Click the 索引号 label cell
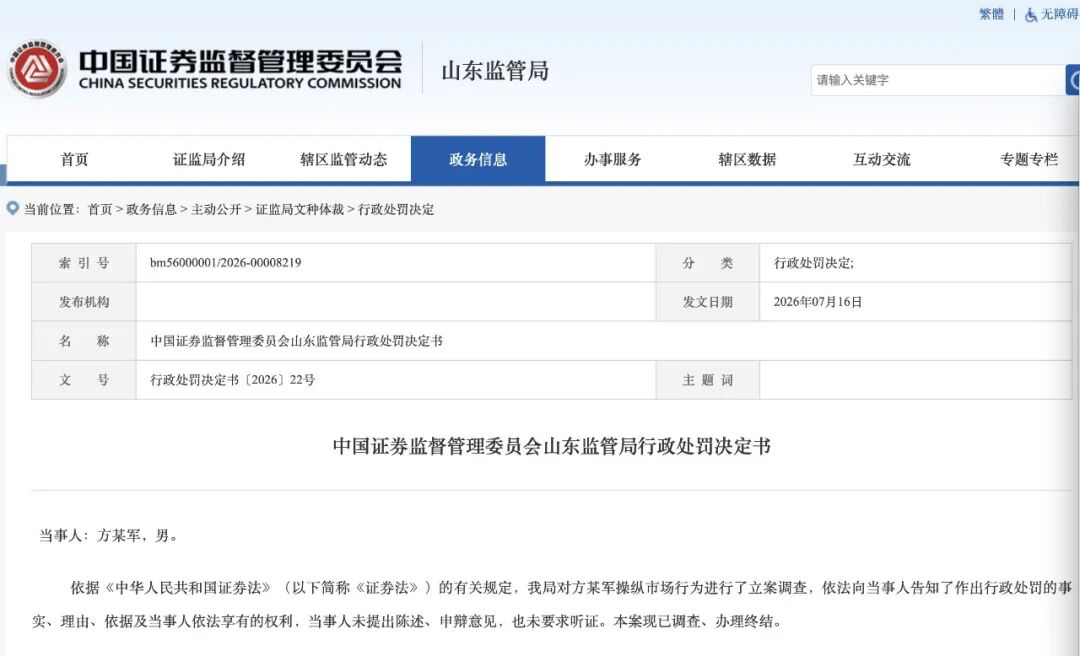Screen dimensions: 1080x656 click(84, 263)
